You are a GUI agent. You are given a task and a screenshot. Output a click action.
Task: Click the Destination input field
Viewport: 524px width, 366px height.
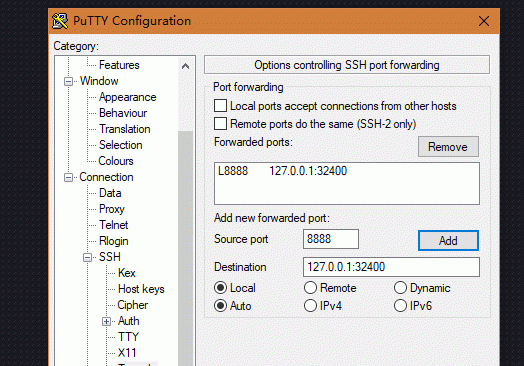[x=391, y=267]
